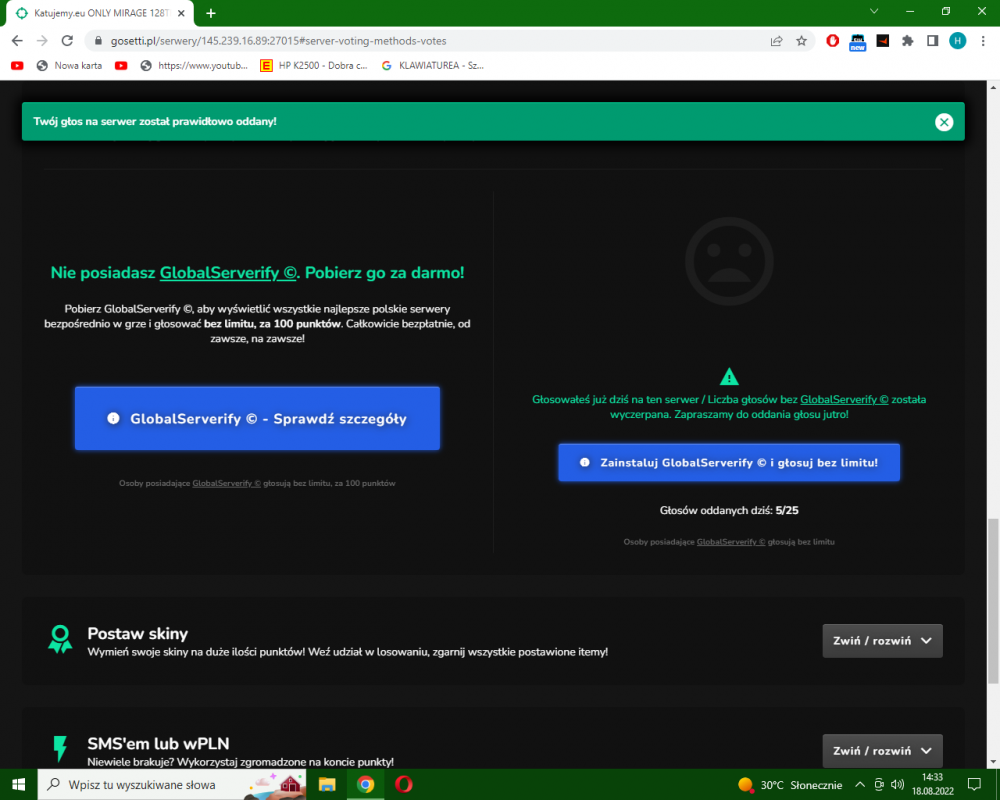This screenshot has width=1000, height=800.
Task: View site security padlock info
Action: click(98, 41)
